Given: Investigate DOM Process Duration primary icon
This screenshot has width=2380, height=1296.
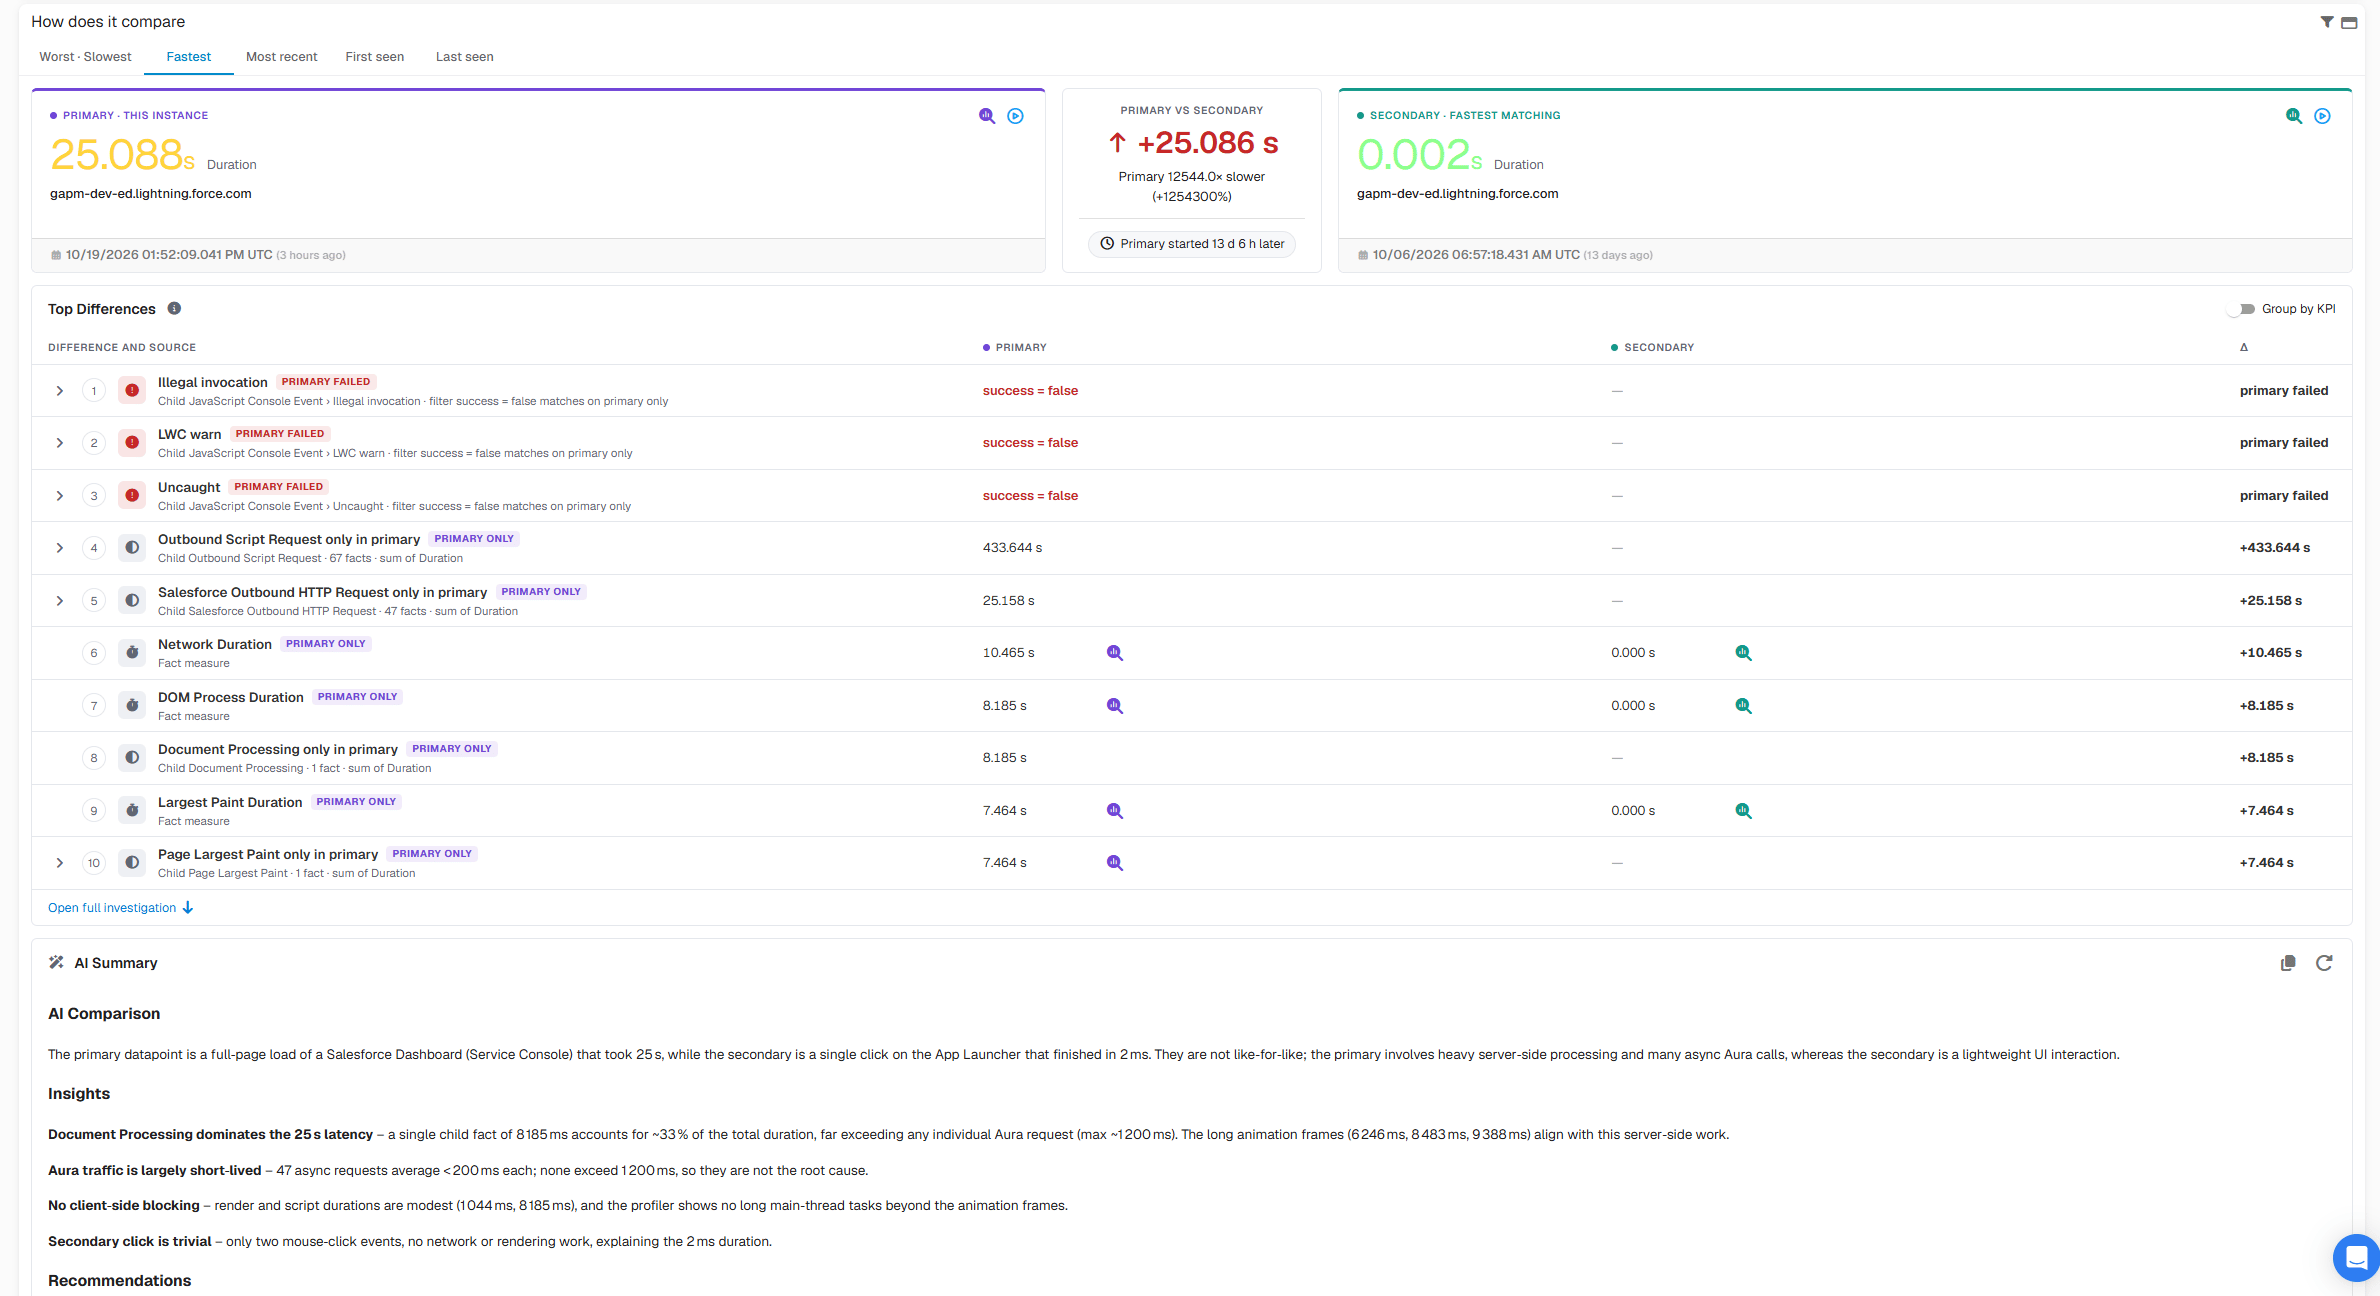Looking at the screenshot, I should (x=1115, y=706).
